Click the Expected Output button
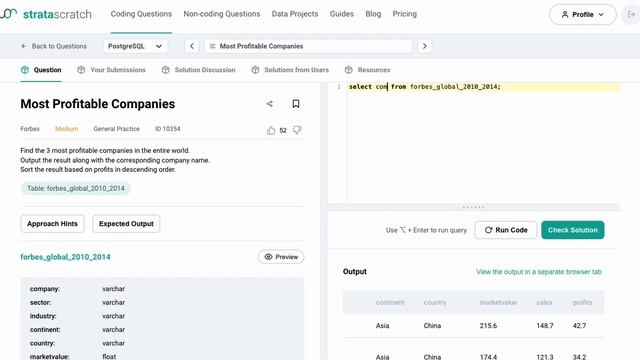The image size is (640, 360). [126, 224]
